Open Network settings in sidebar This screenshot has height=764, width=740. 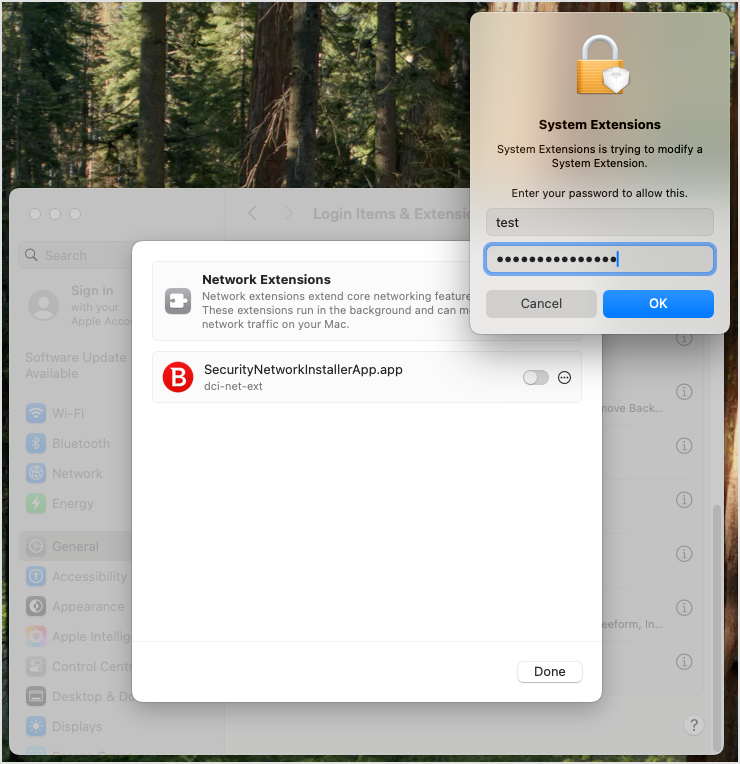[77, 474]
